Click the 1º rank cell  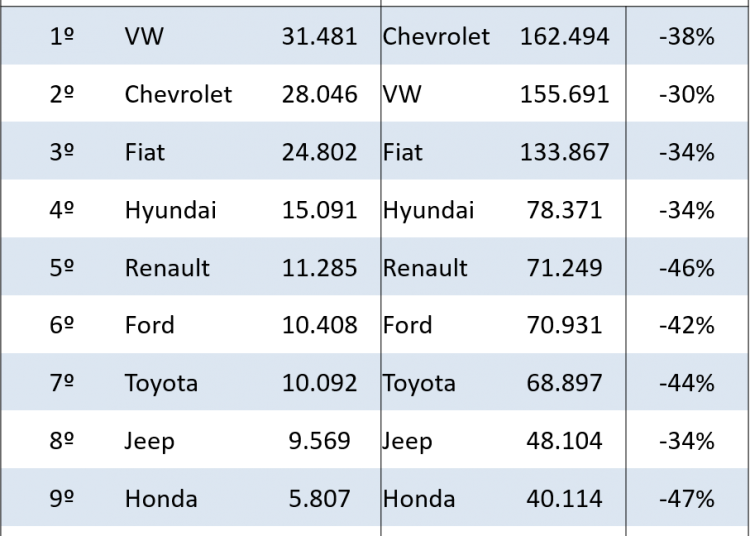(62, 37)
